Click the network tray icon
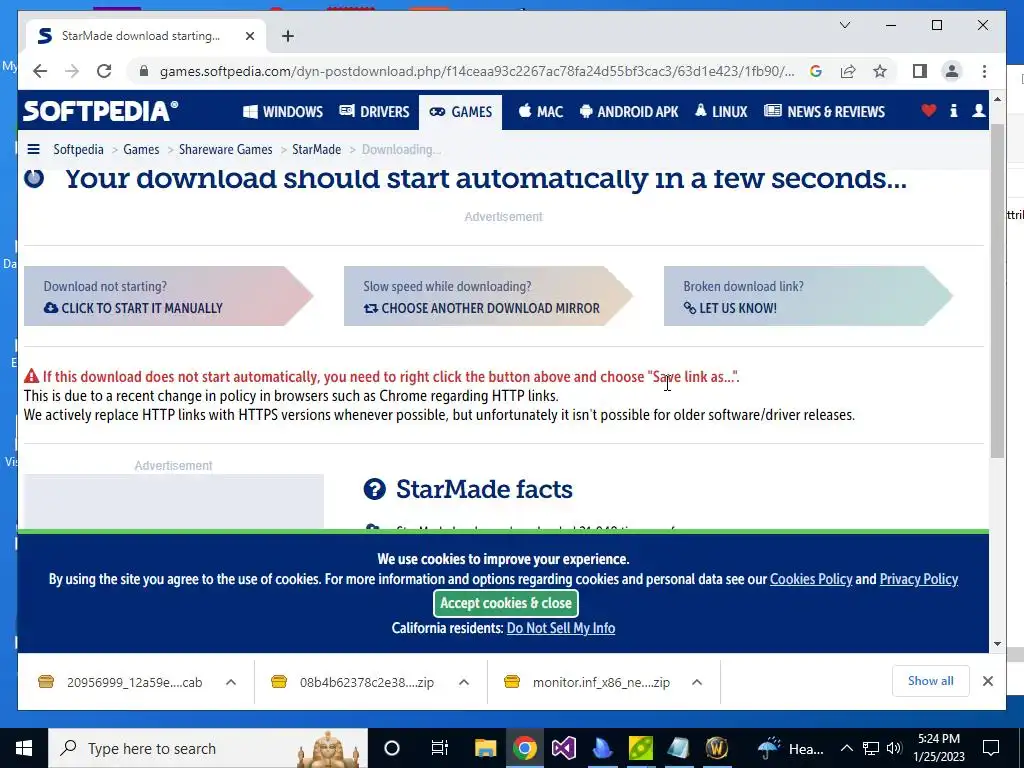Screen dimensions: 1024x768 (x=871, y=748)
